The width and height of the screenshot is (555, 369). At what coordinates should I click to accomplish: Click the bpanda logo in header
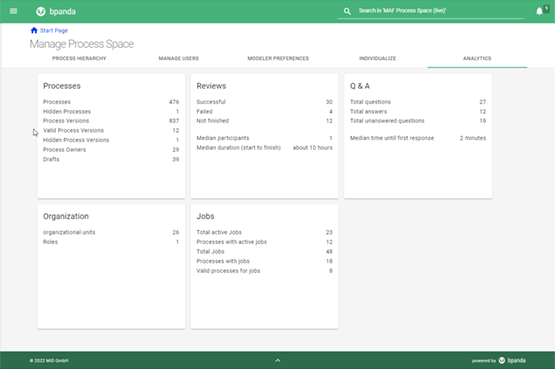[56, 11]
